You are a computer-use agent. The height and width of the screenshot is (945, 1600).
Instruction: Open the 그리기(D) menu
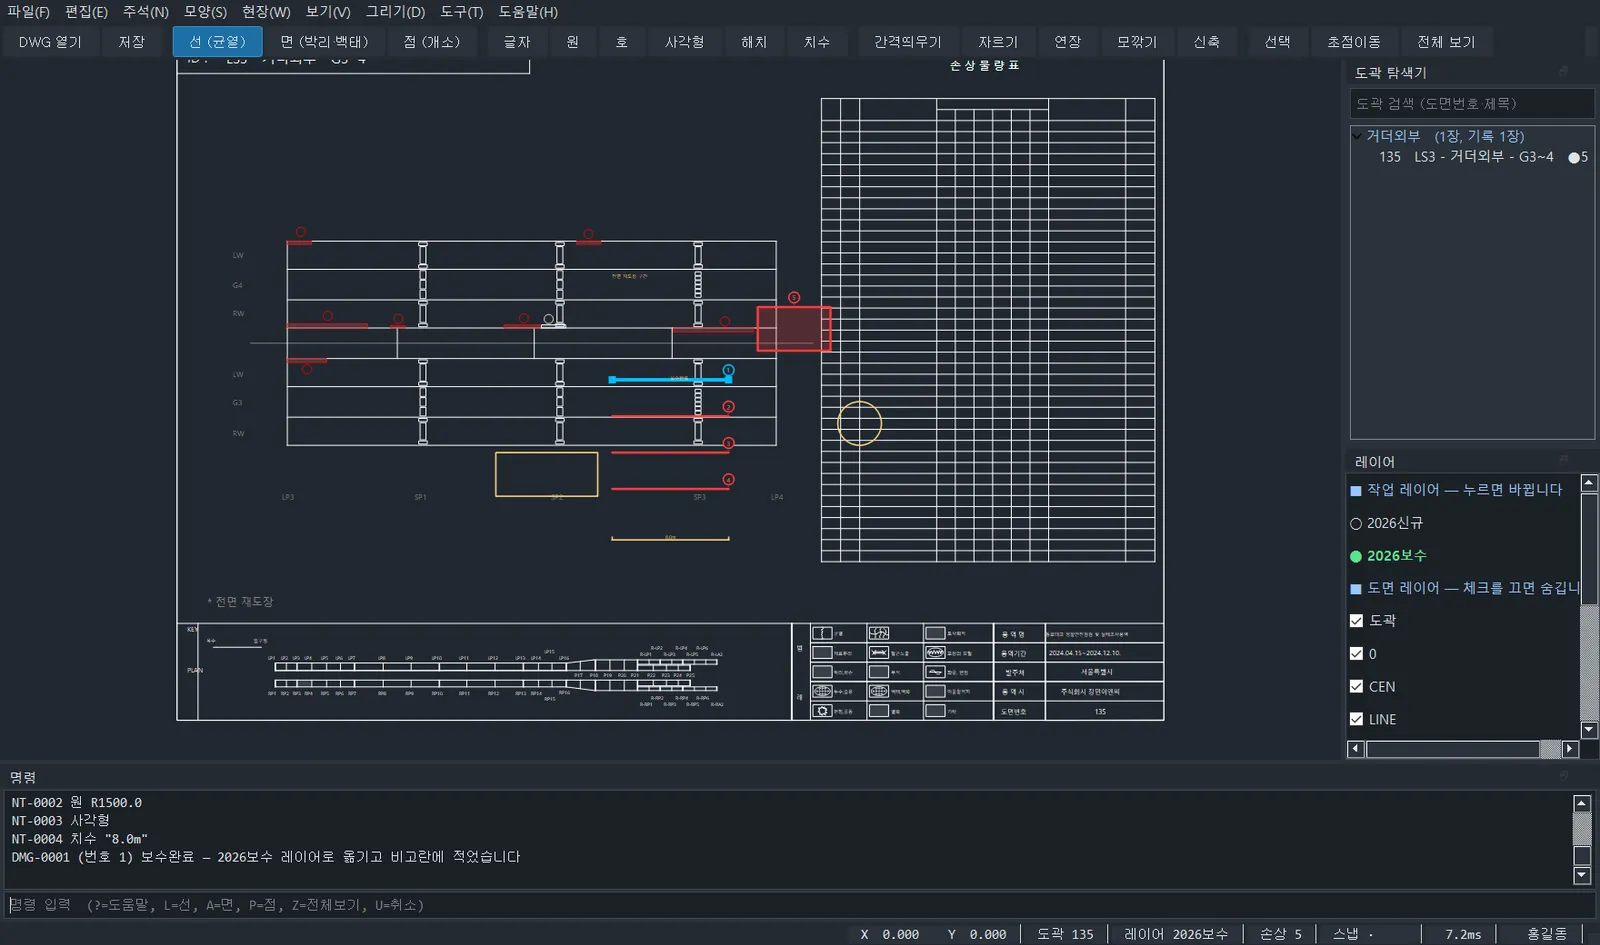[x=395, y=12]
